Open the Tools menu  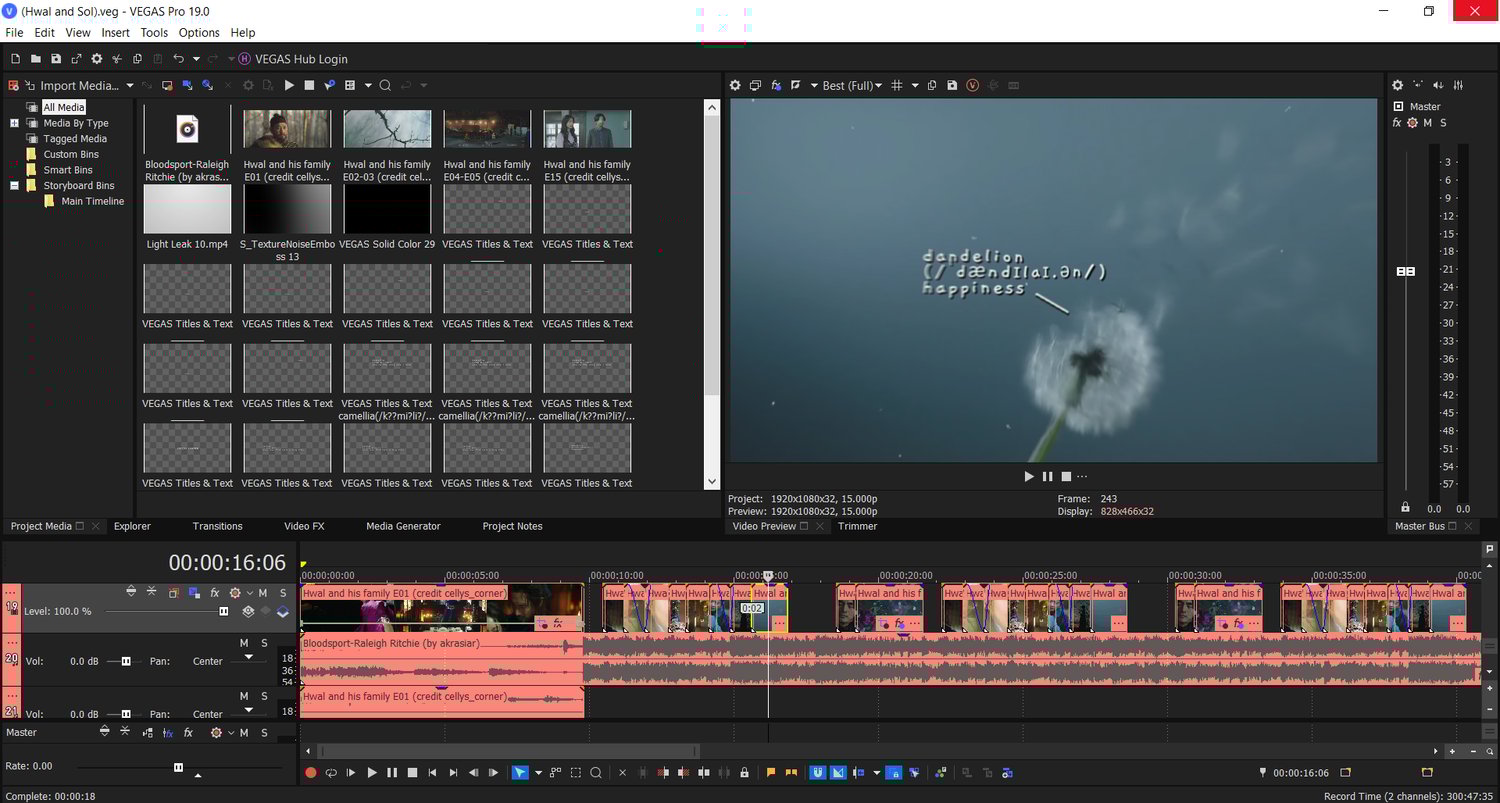[154, 33]
